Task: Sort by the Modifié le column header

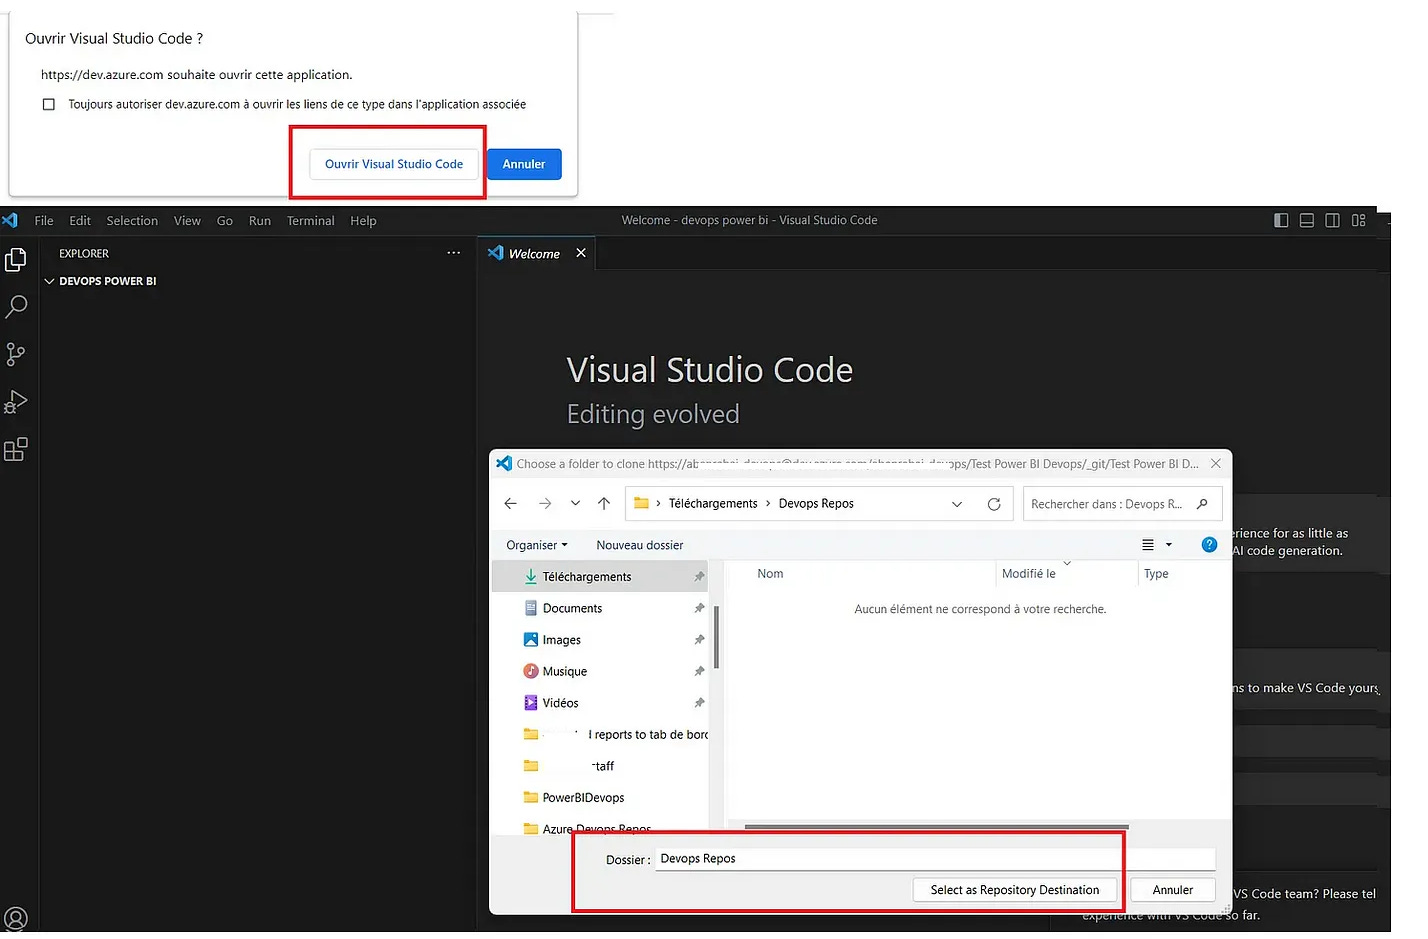Action: (1028, 574)
